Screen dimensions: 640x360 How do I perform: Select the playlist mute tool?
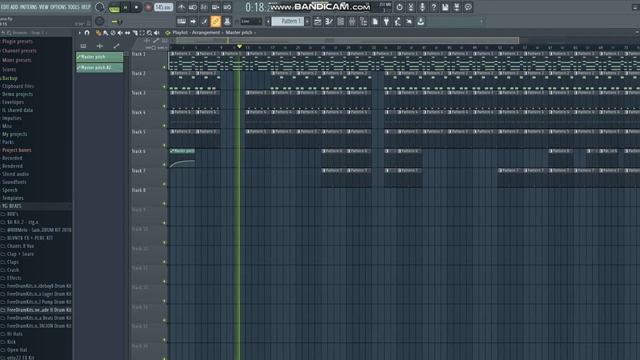click(x=120, y=33)
